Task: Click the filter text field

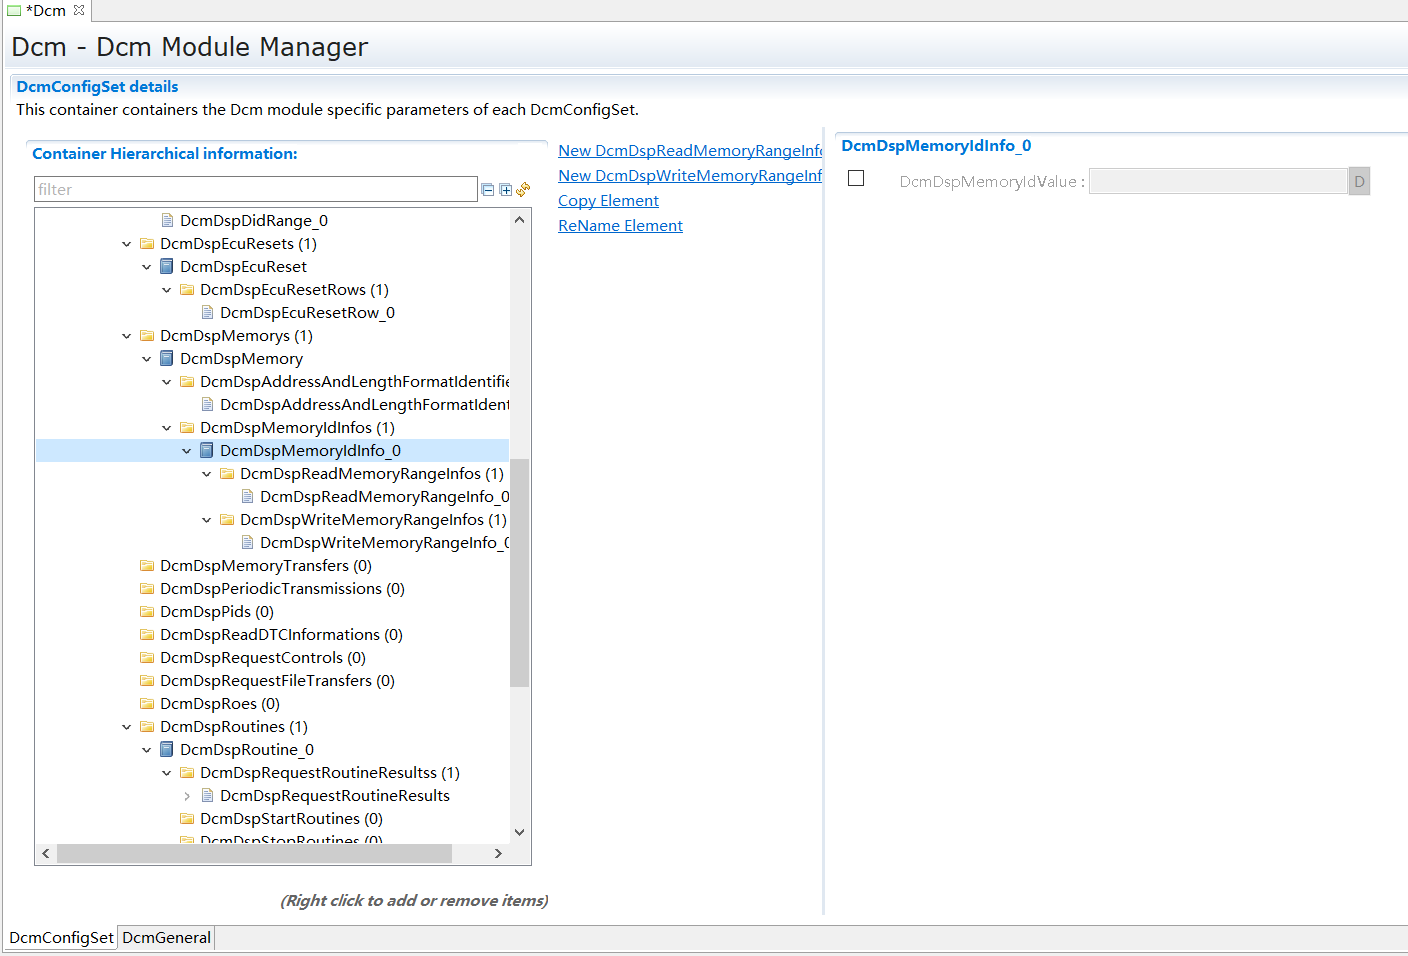Action: click(x=255, y=190)
